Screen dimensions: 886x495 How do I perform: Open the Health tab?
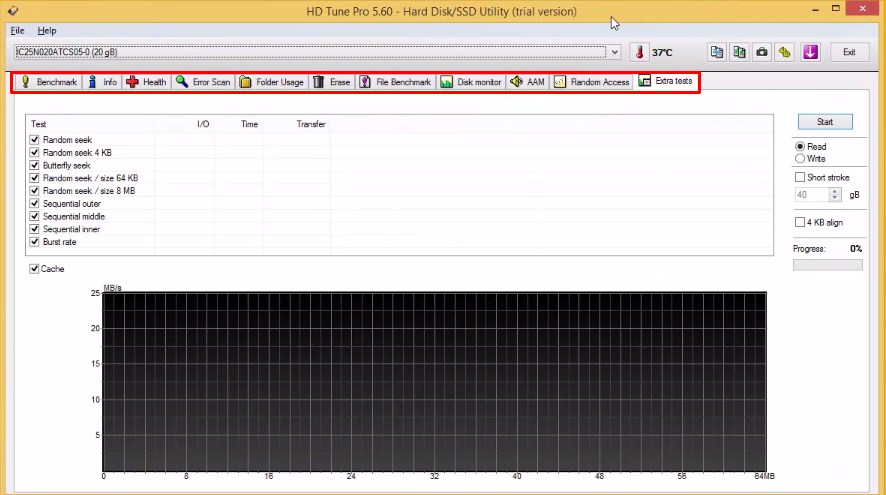[146, 82]
